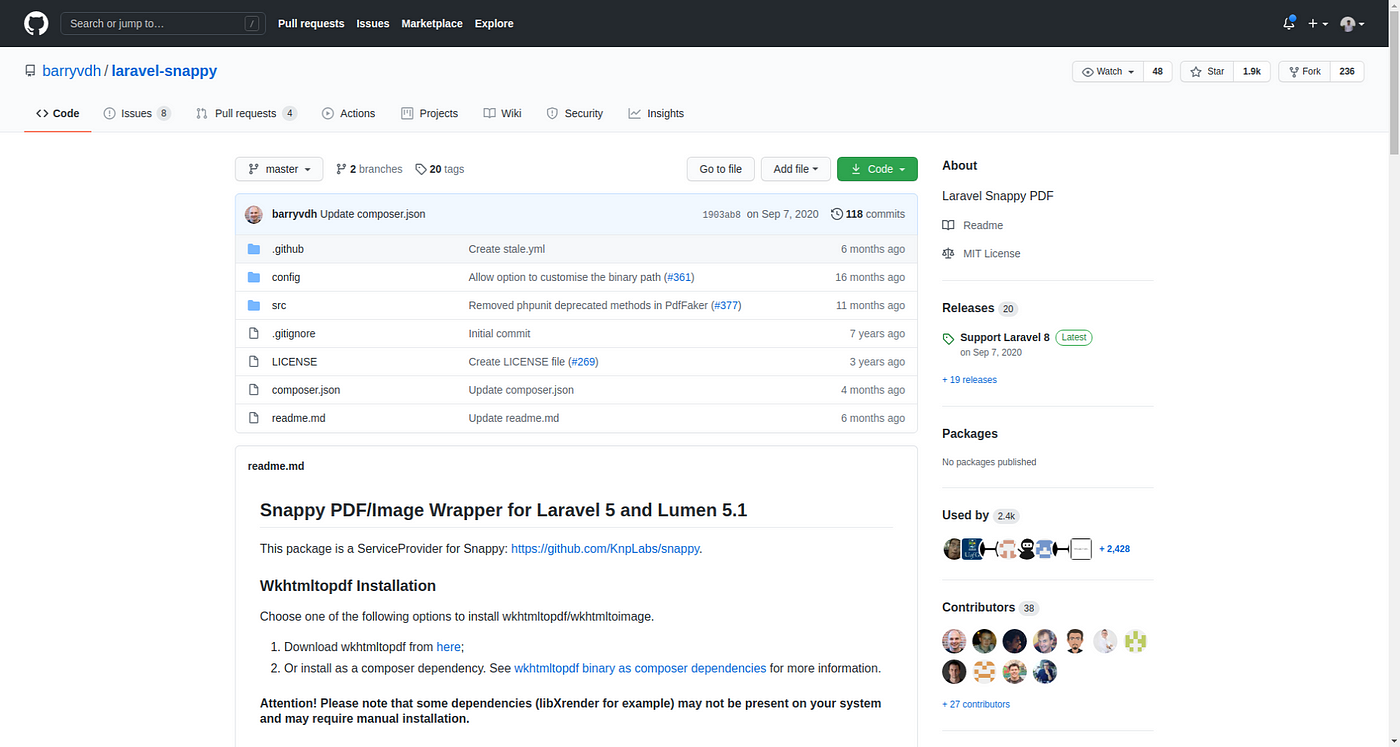Click the + 19 releases link
The image size is (1400, 747).
pyautogui.click(x=969, y=380)
